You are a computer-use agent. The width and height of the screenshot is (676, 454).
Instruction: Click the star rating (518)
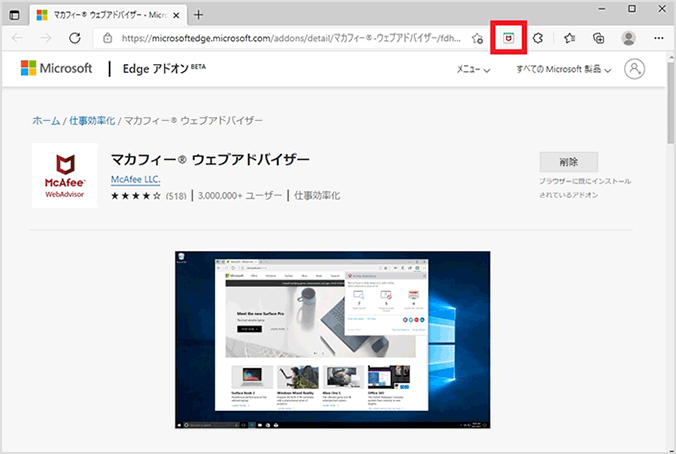(149, 196)
